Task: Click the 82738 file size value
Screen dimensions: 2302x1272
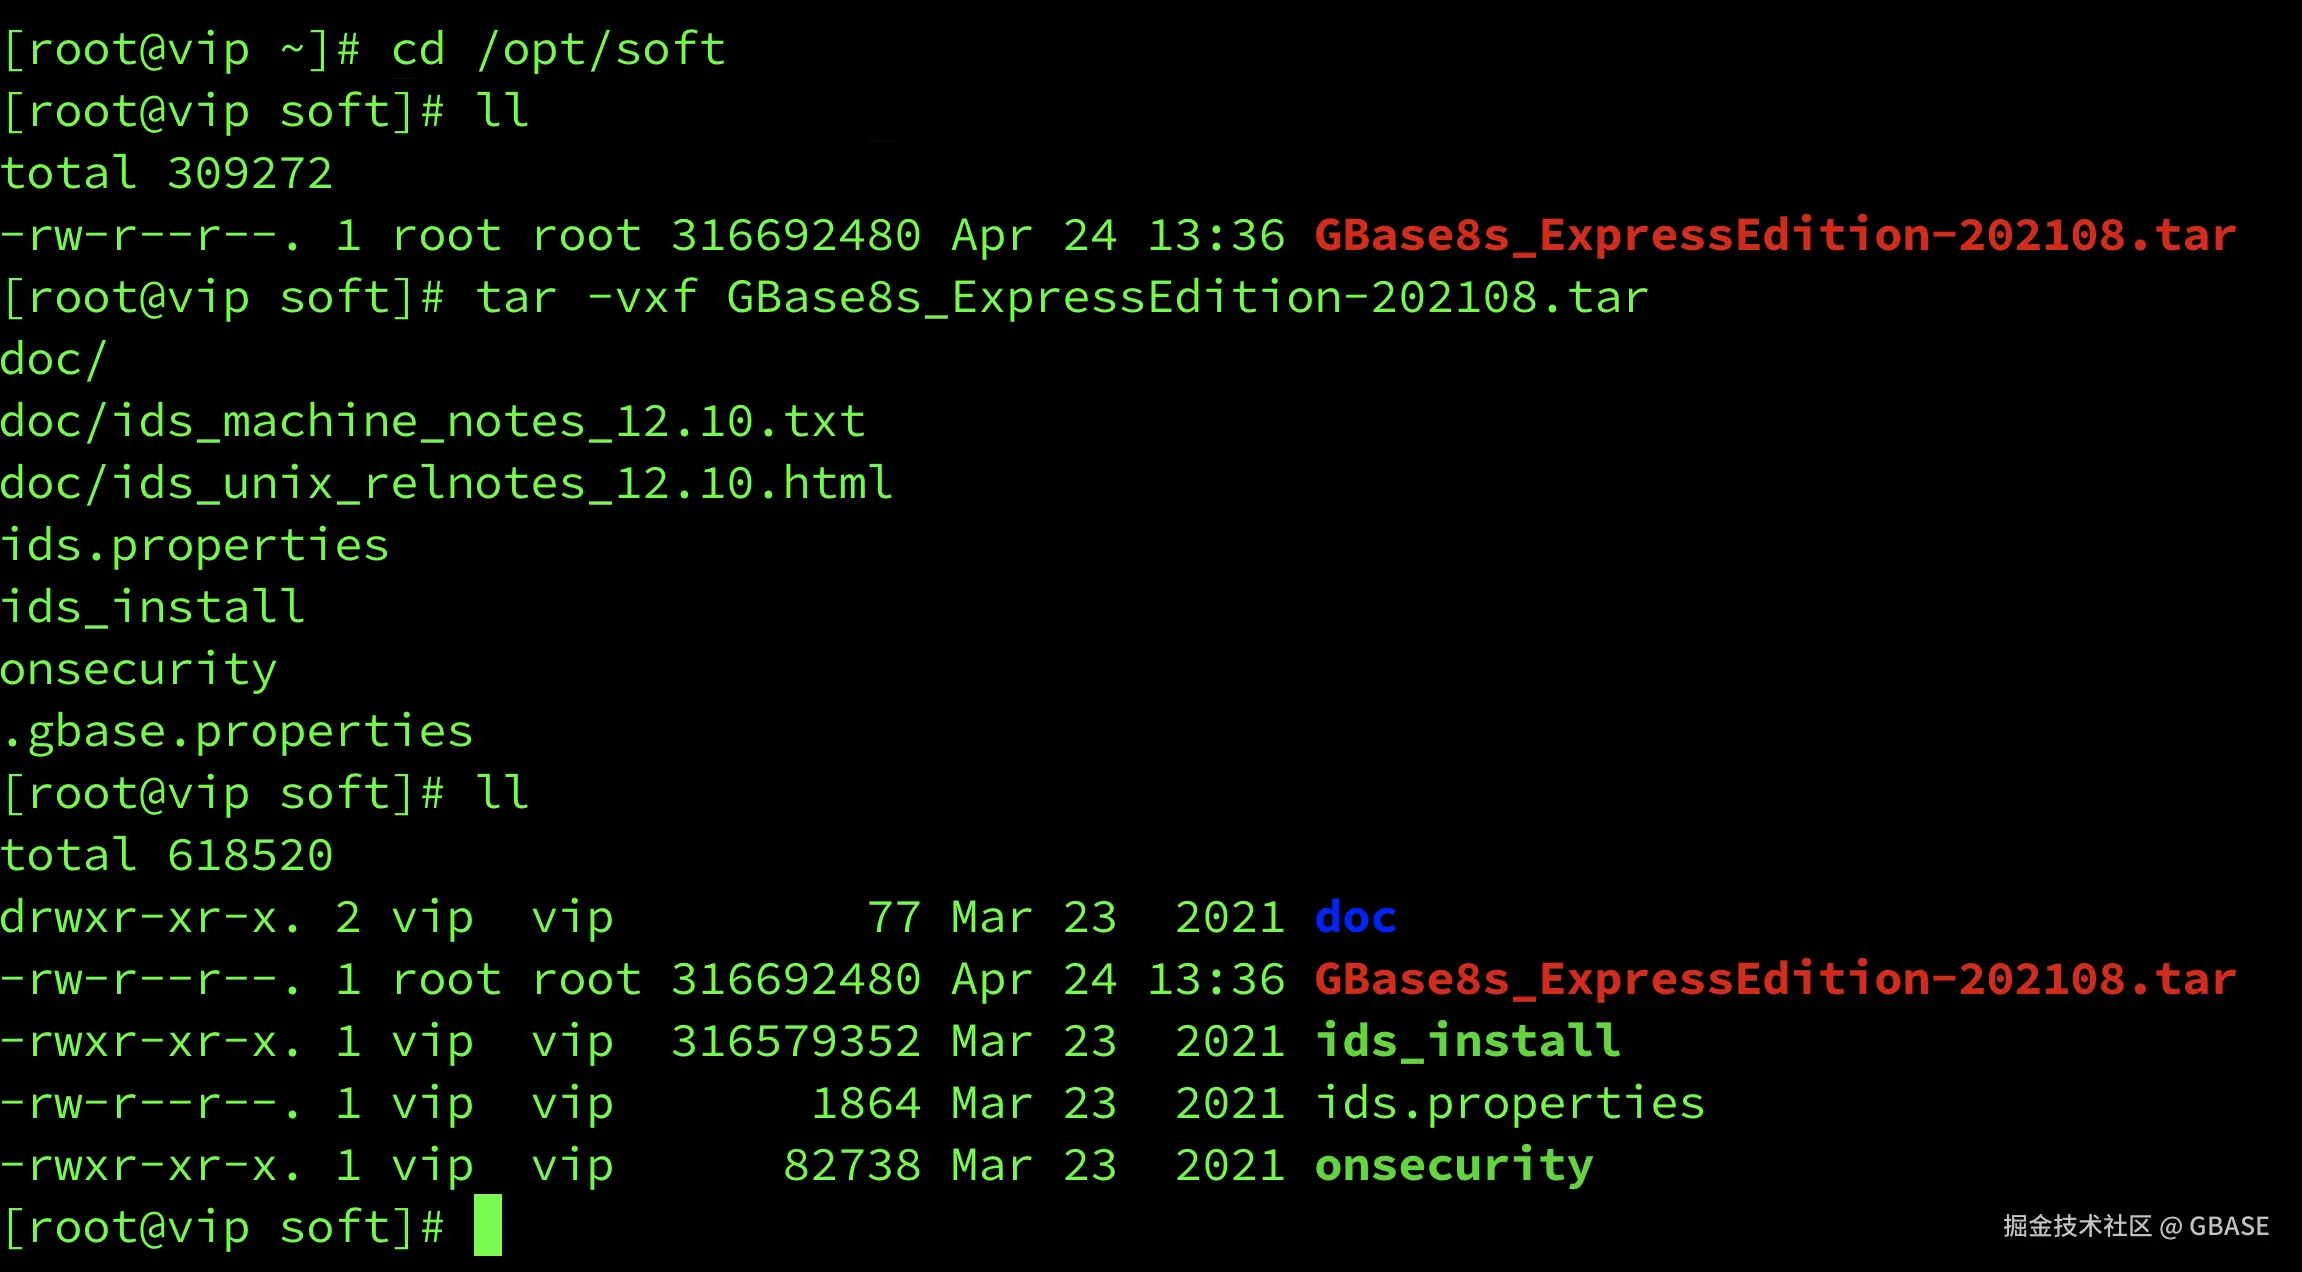Action: tap(852, 1165)
